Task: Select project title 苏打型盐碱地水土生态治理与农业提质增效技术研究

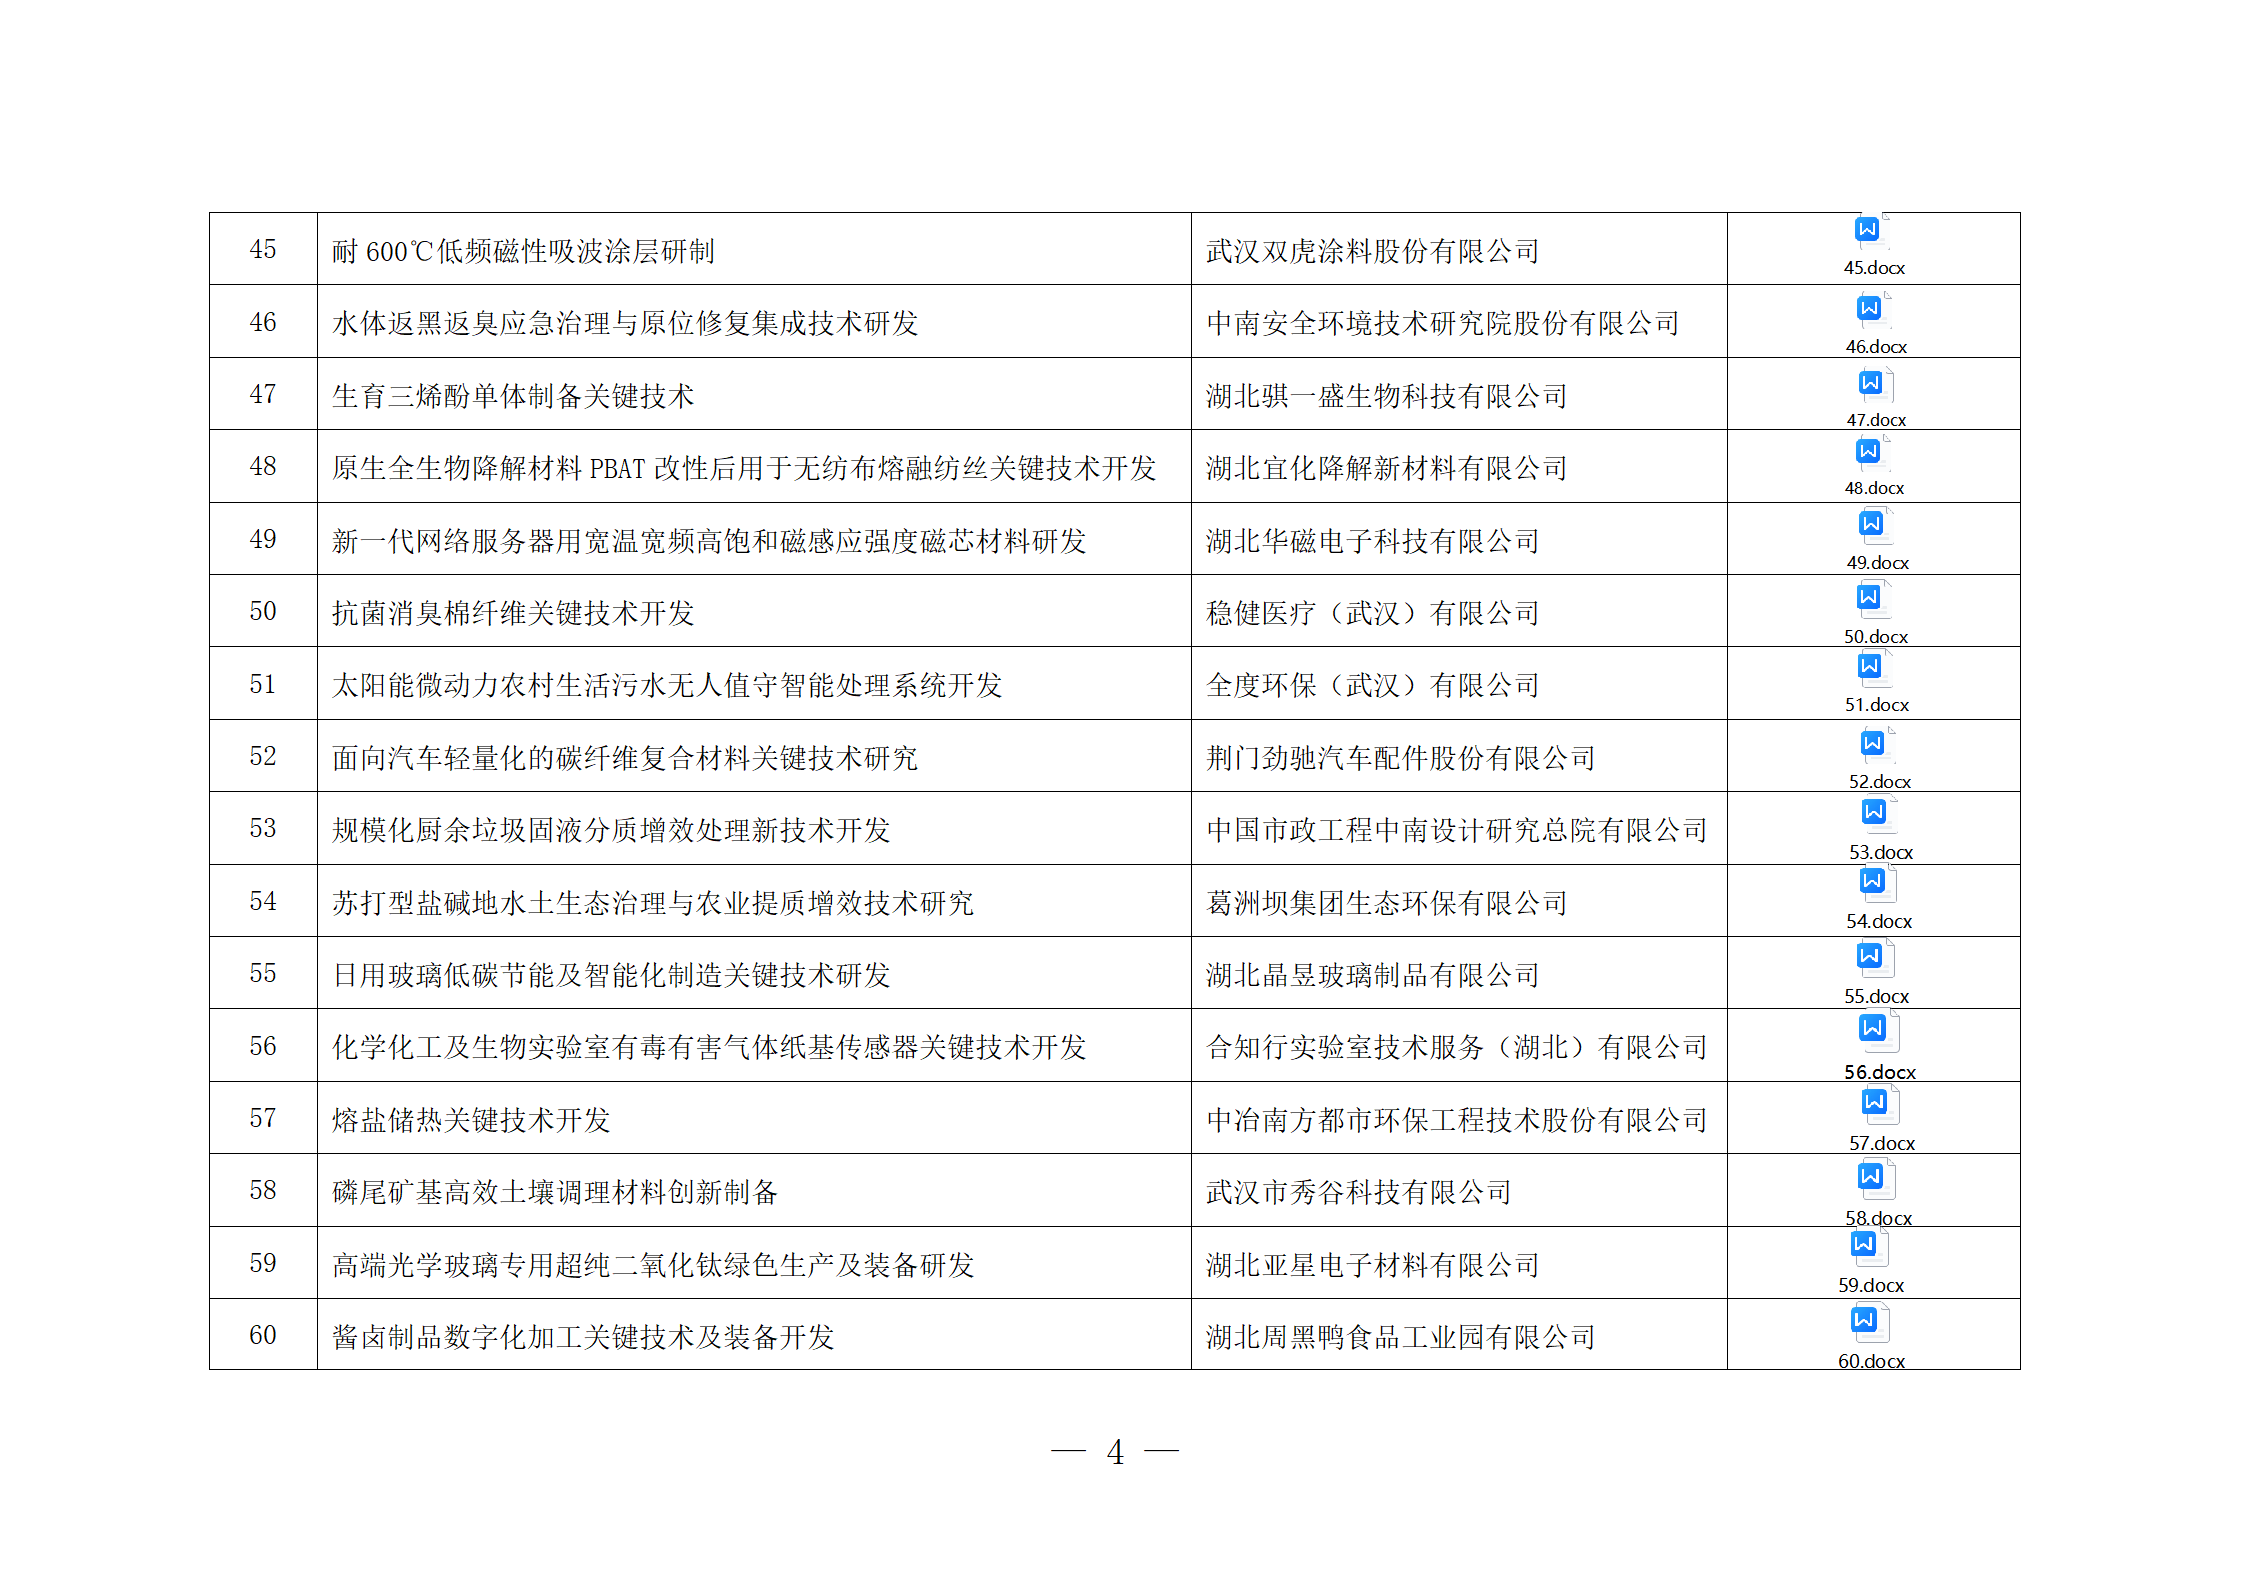Action: 653,903
